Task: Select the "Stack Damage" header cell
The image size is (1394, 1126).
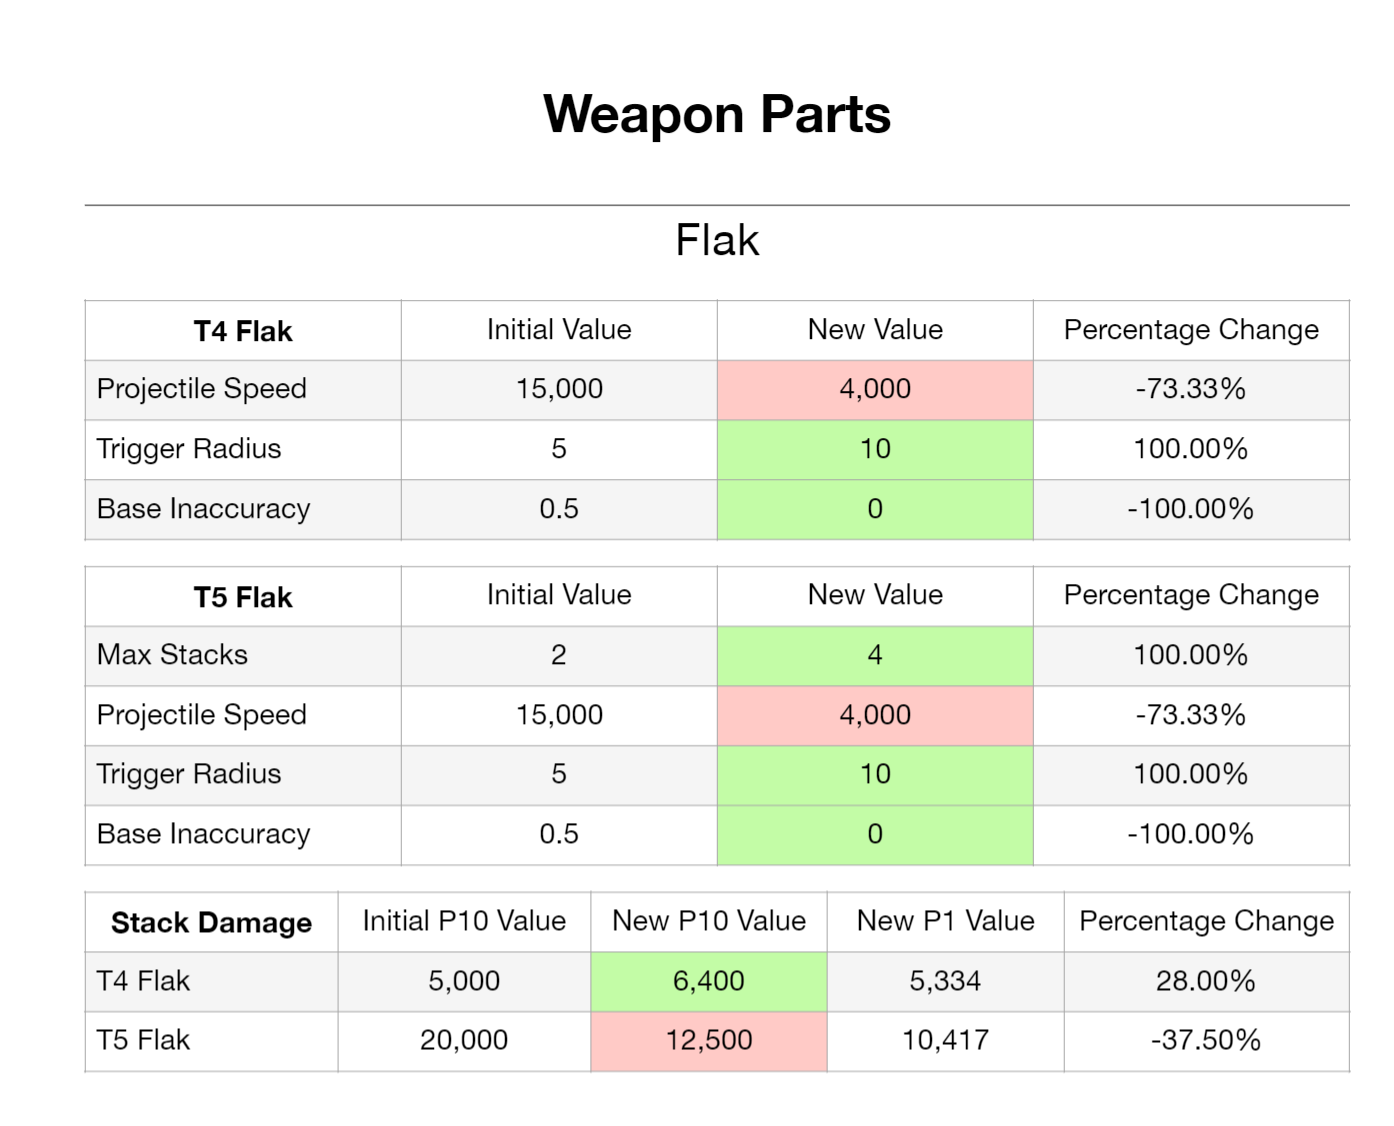Action: click(211, 922)
